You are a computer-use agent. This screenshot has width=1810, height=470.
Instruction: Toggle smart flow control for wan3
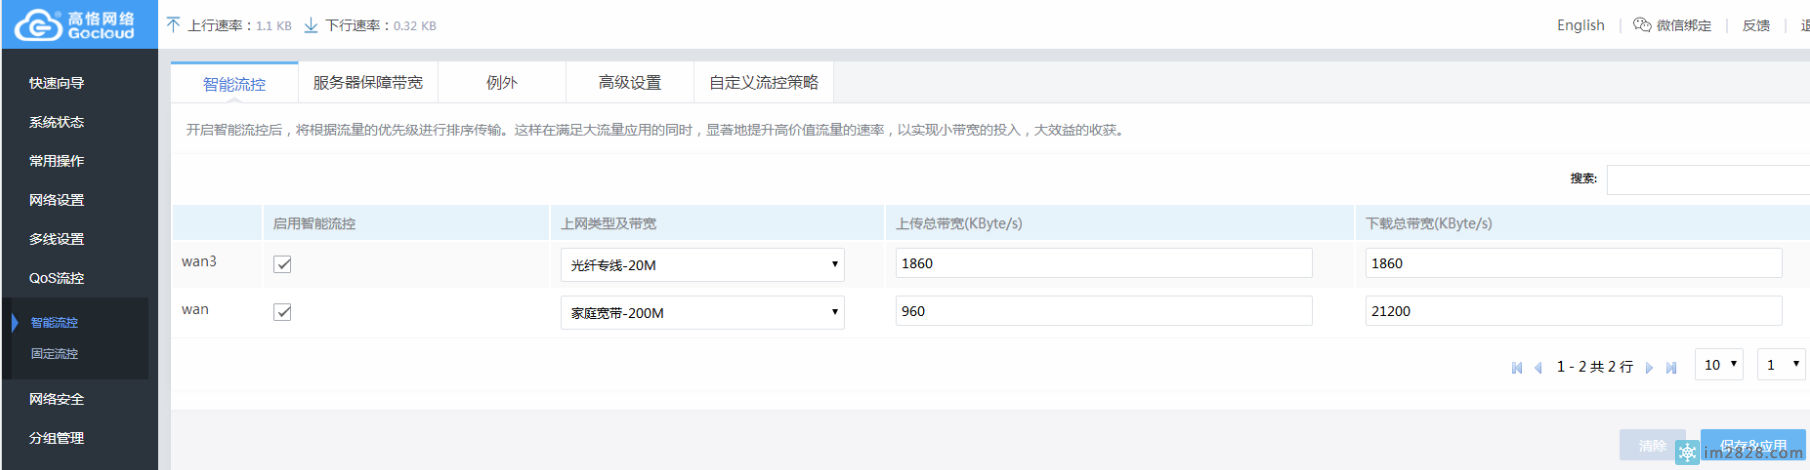click(x=283, y=264)
